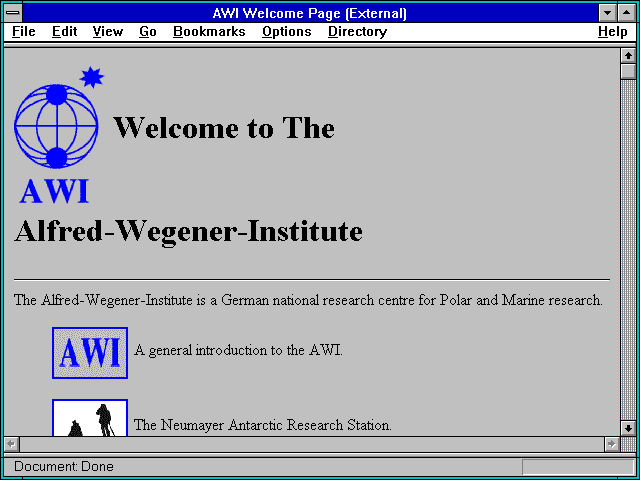
Task: Click 'A general introduction to the AWI.' text
Action: (238, 351)
